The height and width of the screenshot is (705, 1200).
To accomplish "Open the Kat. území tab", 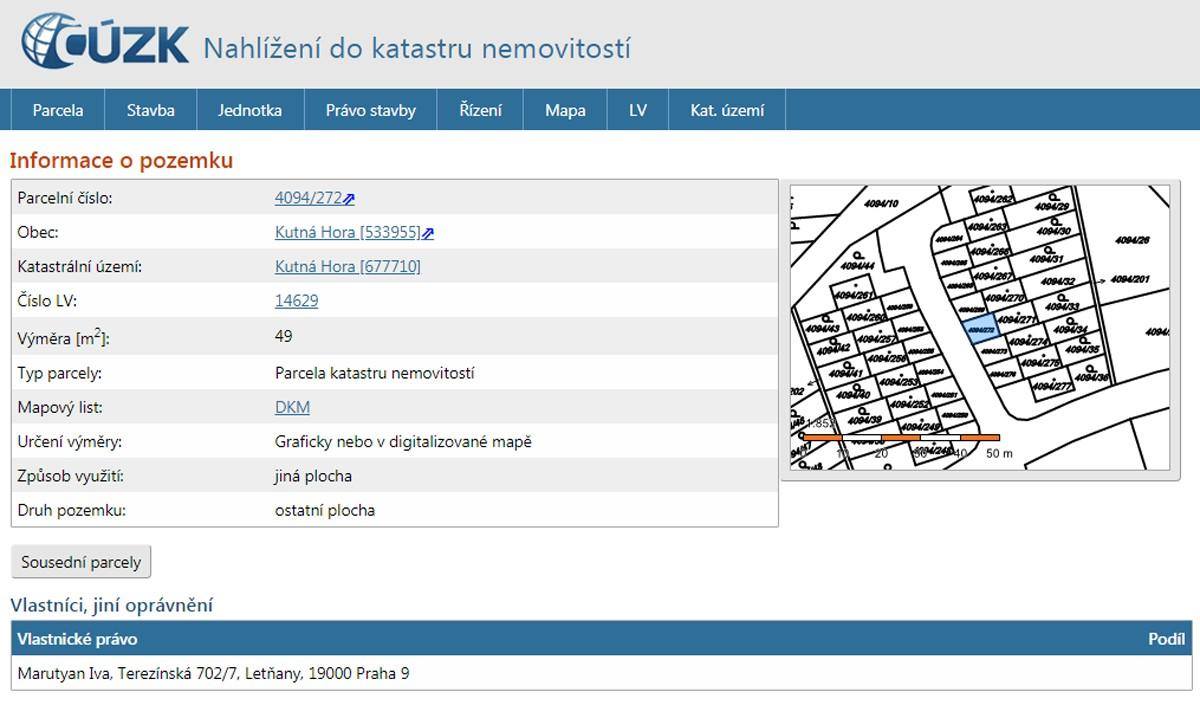I will (x=726, y=110).
